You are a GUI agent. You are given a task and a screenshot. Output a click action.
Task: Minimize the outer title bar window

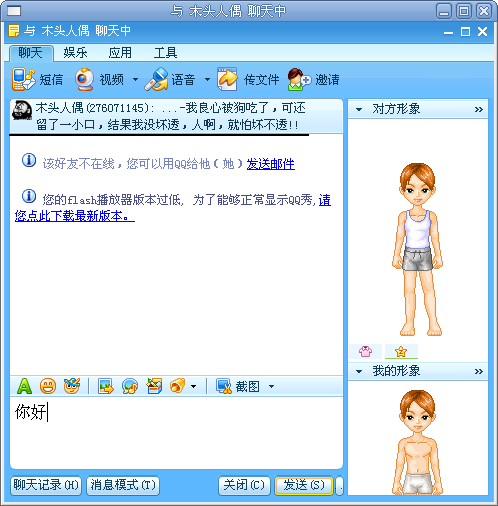pos(444,11)
